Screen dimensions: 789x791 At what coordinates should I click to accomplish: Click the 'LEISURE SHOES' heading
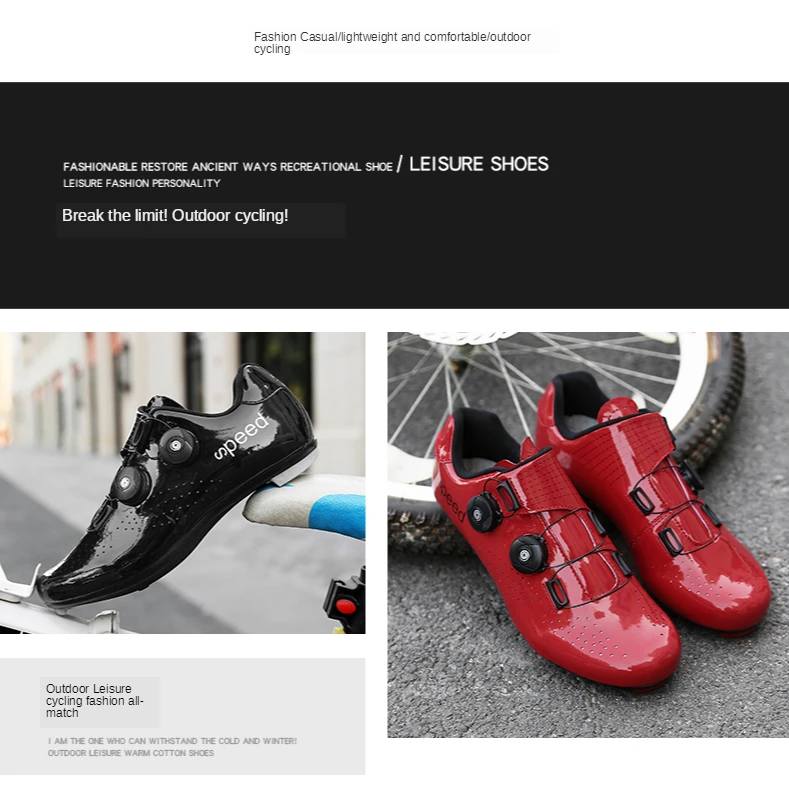(479, 164)
